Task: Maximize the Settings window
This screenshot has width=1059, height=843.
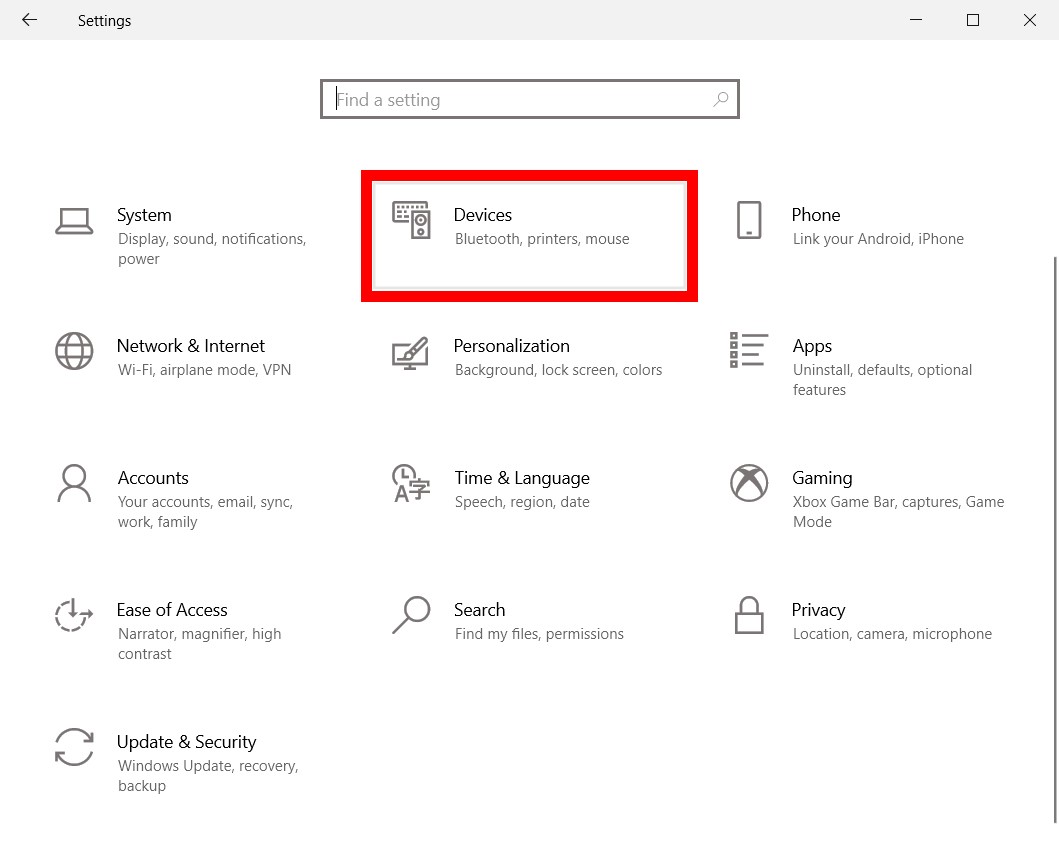Action: tap(972, 20)
